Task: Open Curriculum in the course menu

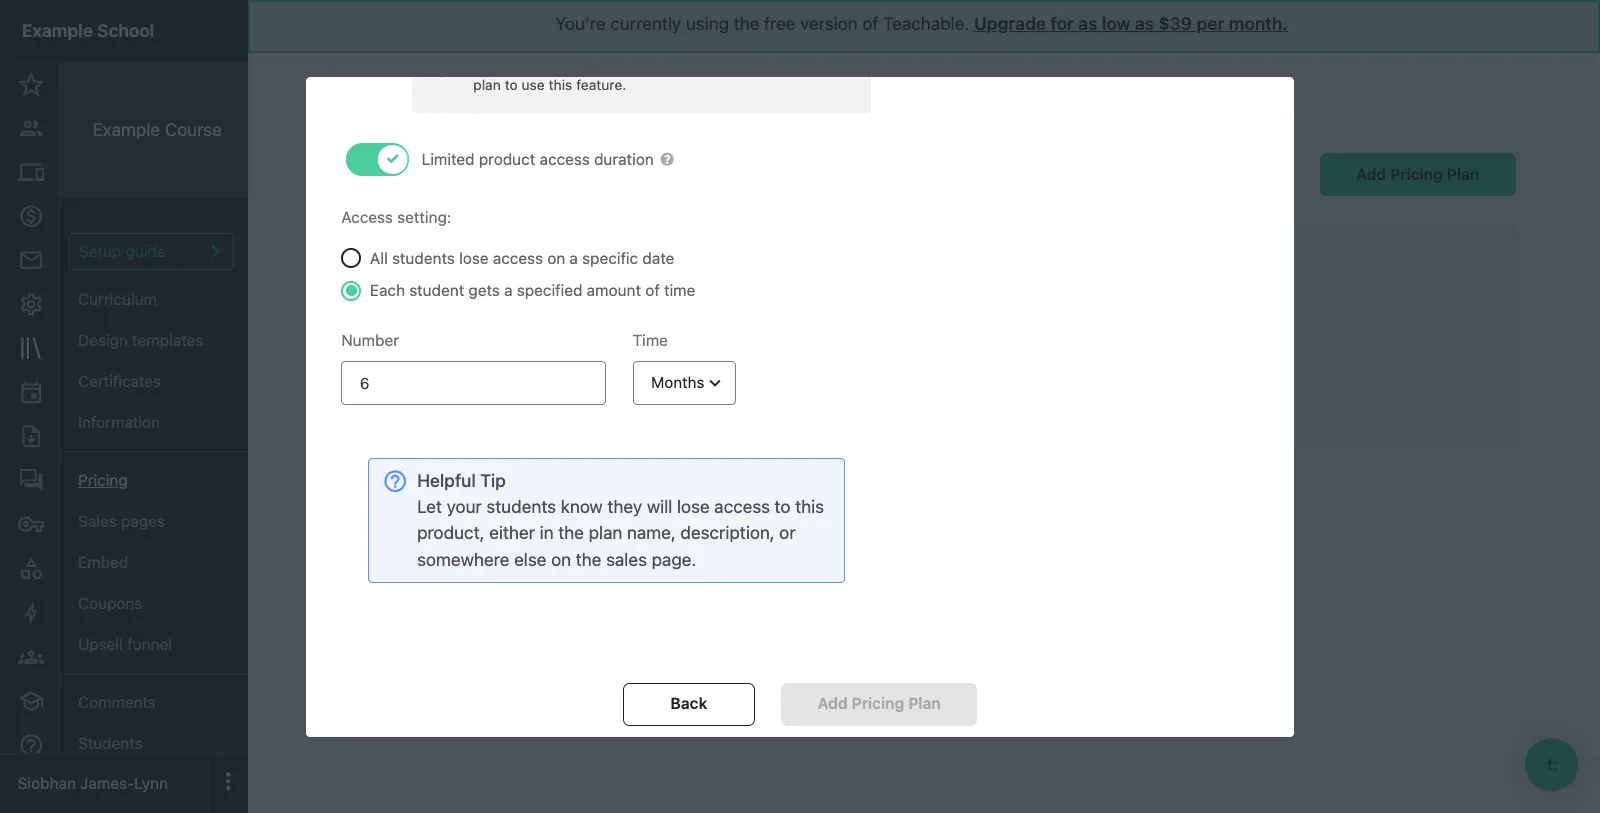Action: pyautogui.click(x=117, y=300)
